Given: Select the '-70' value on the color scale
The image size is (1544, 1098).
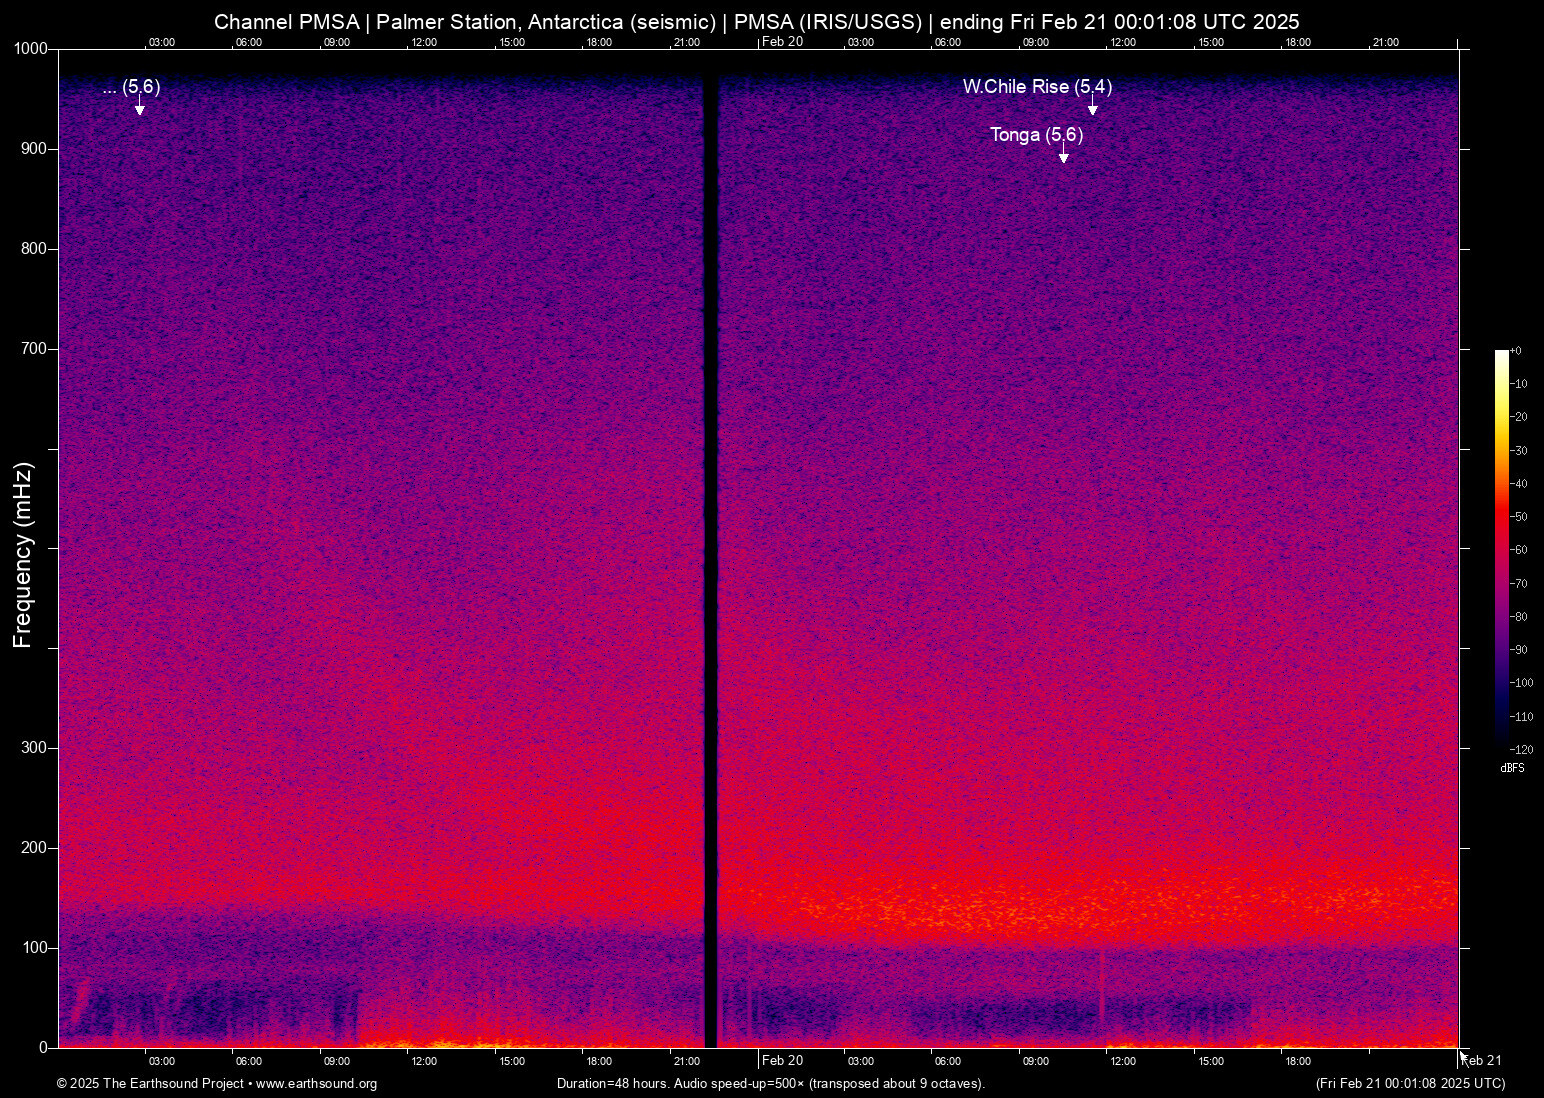Looking at the screenshot, I should (x=1519, y=584).
